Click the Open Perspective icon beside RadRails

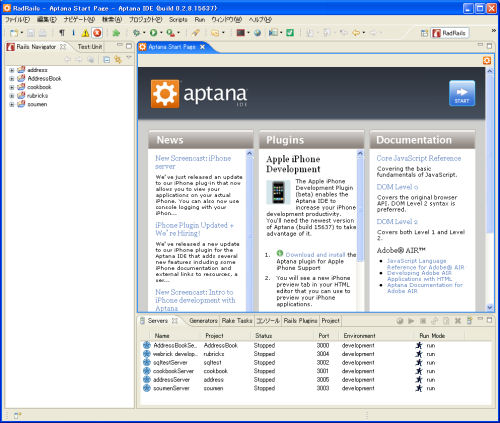click(424, 33)
